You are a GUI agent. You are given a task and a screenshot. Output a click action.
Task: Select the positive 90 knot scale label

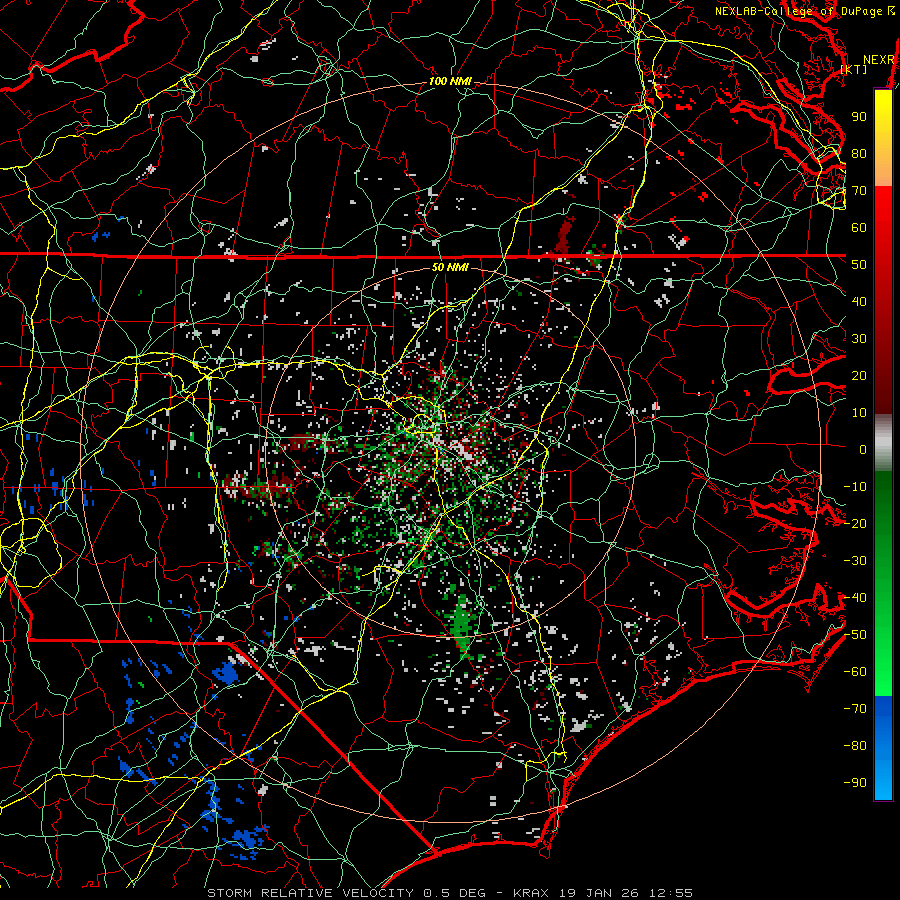[859, 117]
